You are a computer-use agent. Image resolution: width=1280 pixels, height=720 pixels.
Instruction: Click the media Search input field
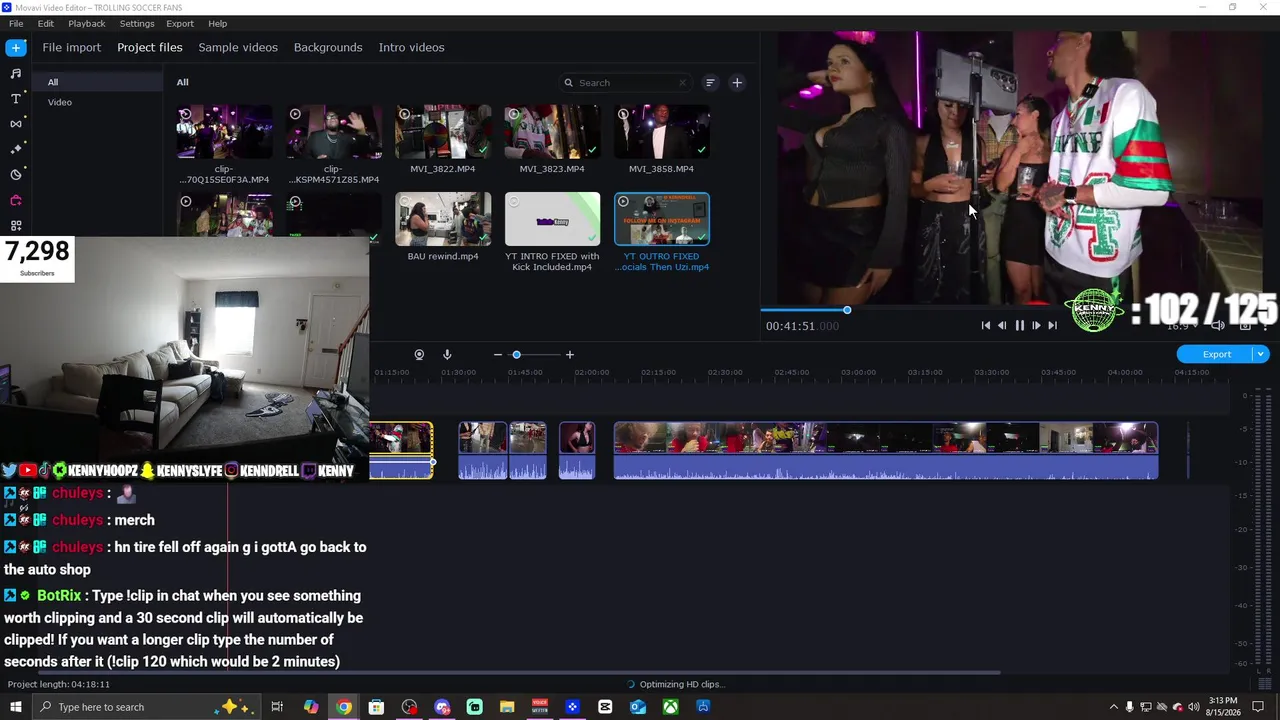[626, 83]
